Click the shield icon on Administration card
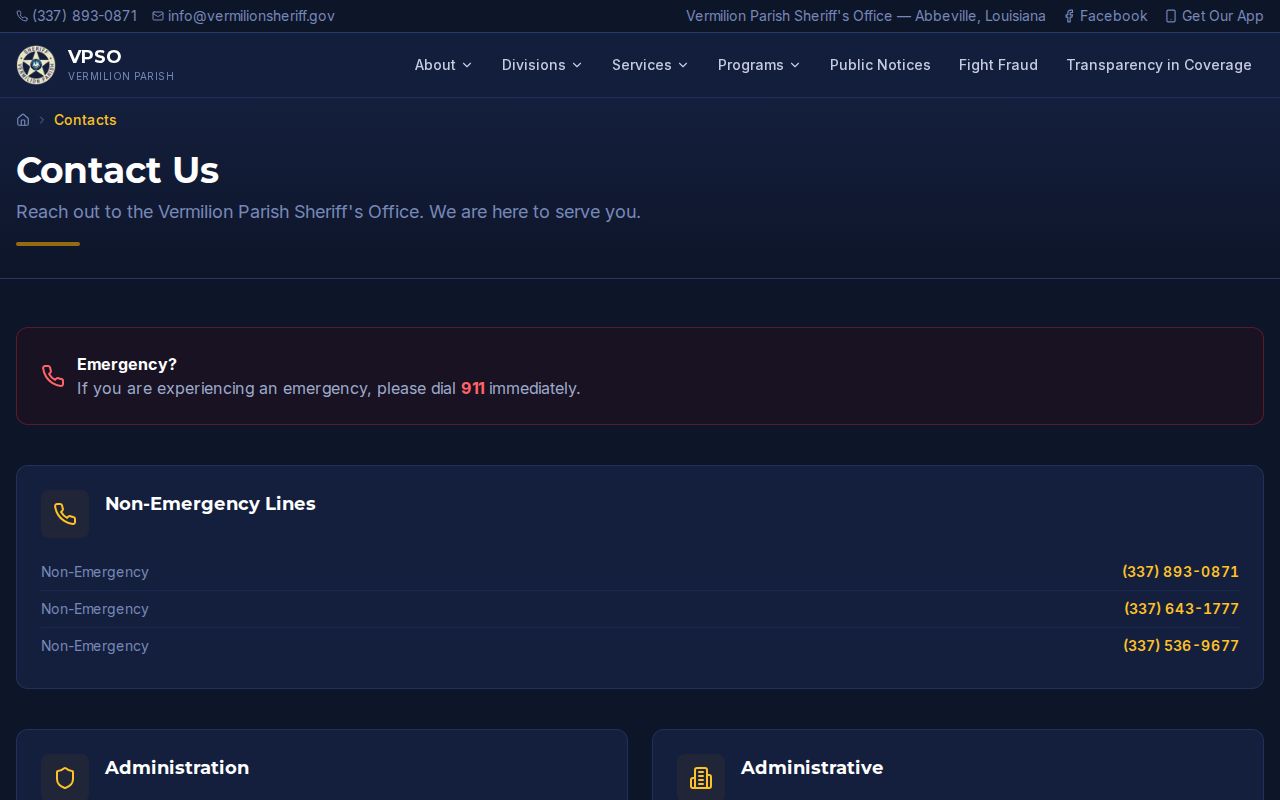The height and width of the screenshot is (800, 1280). pyautogui.click(x=65, y=777)
